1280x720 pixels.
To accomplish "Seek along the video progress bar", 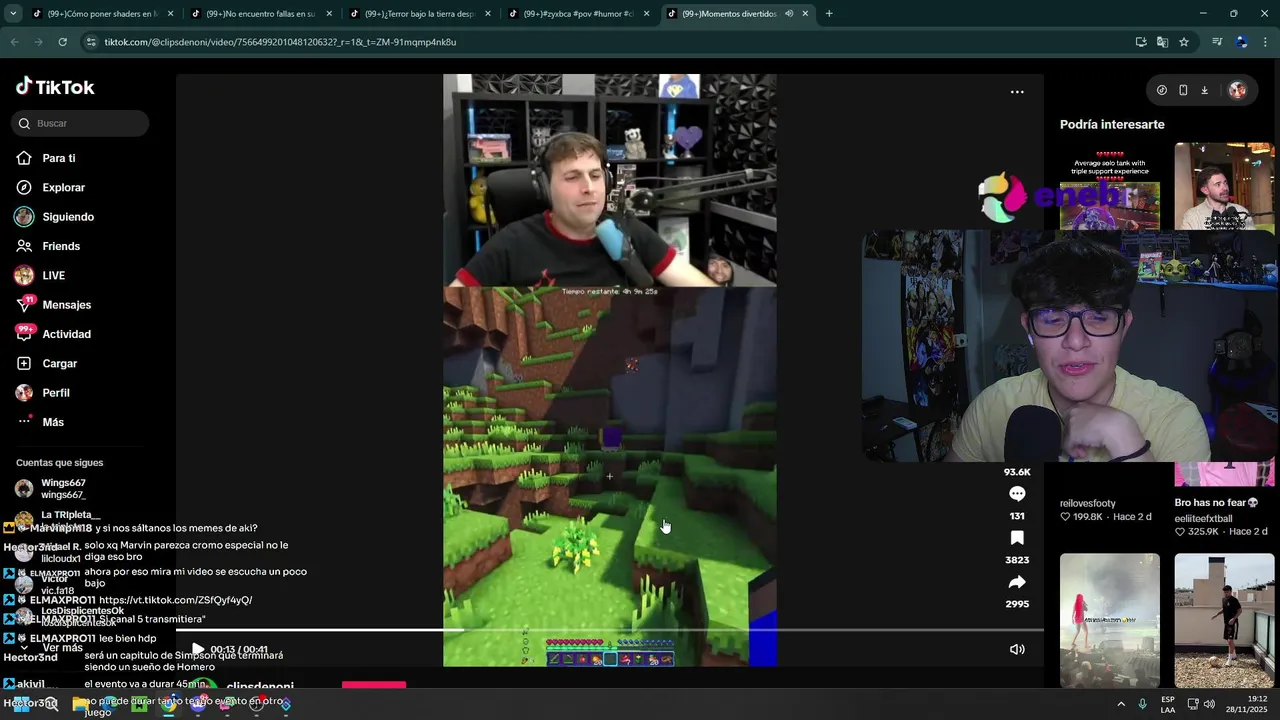I will pyautogui.click(x=610, y=630).
